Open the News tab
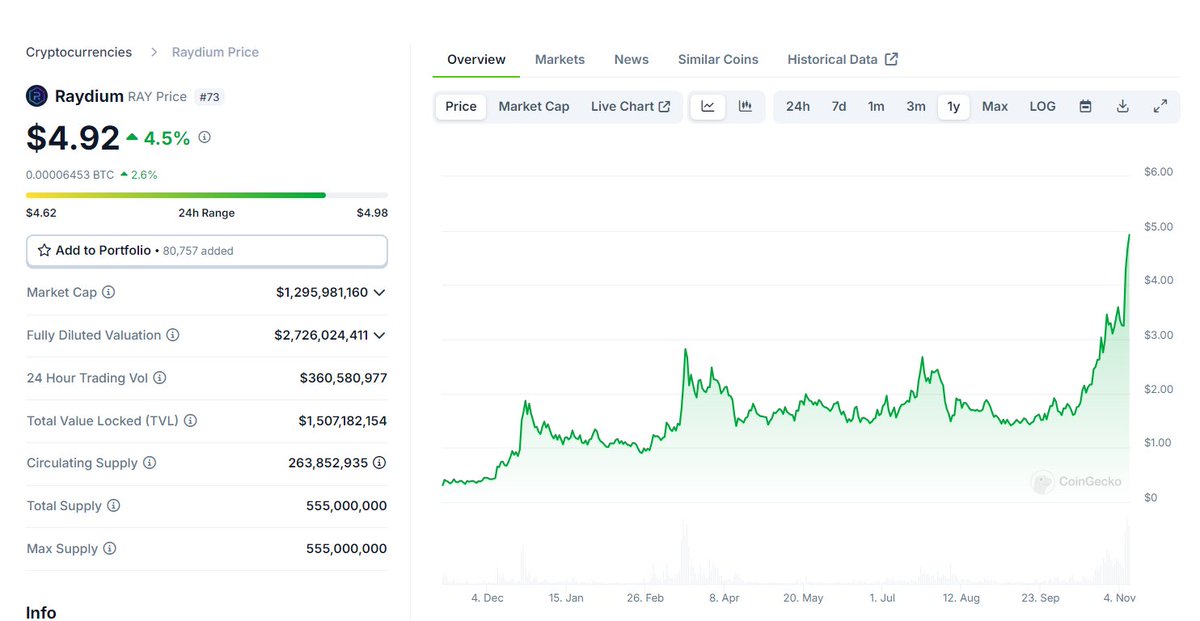The image size is (1200, 621). pyautogui.click(x=631, y=59)
